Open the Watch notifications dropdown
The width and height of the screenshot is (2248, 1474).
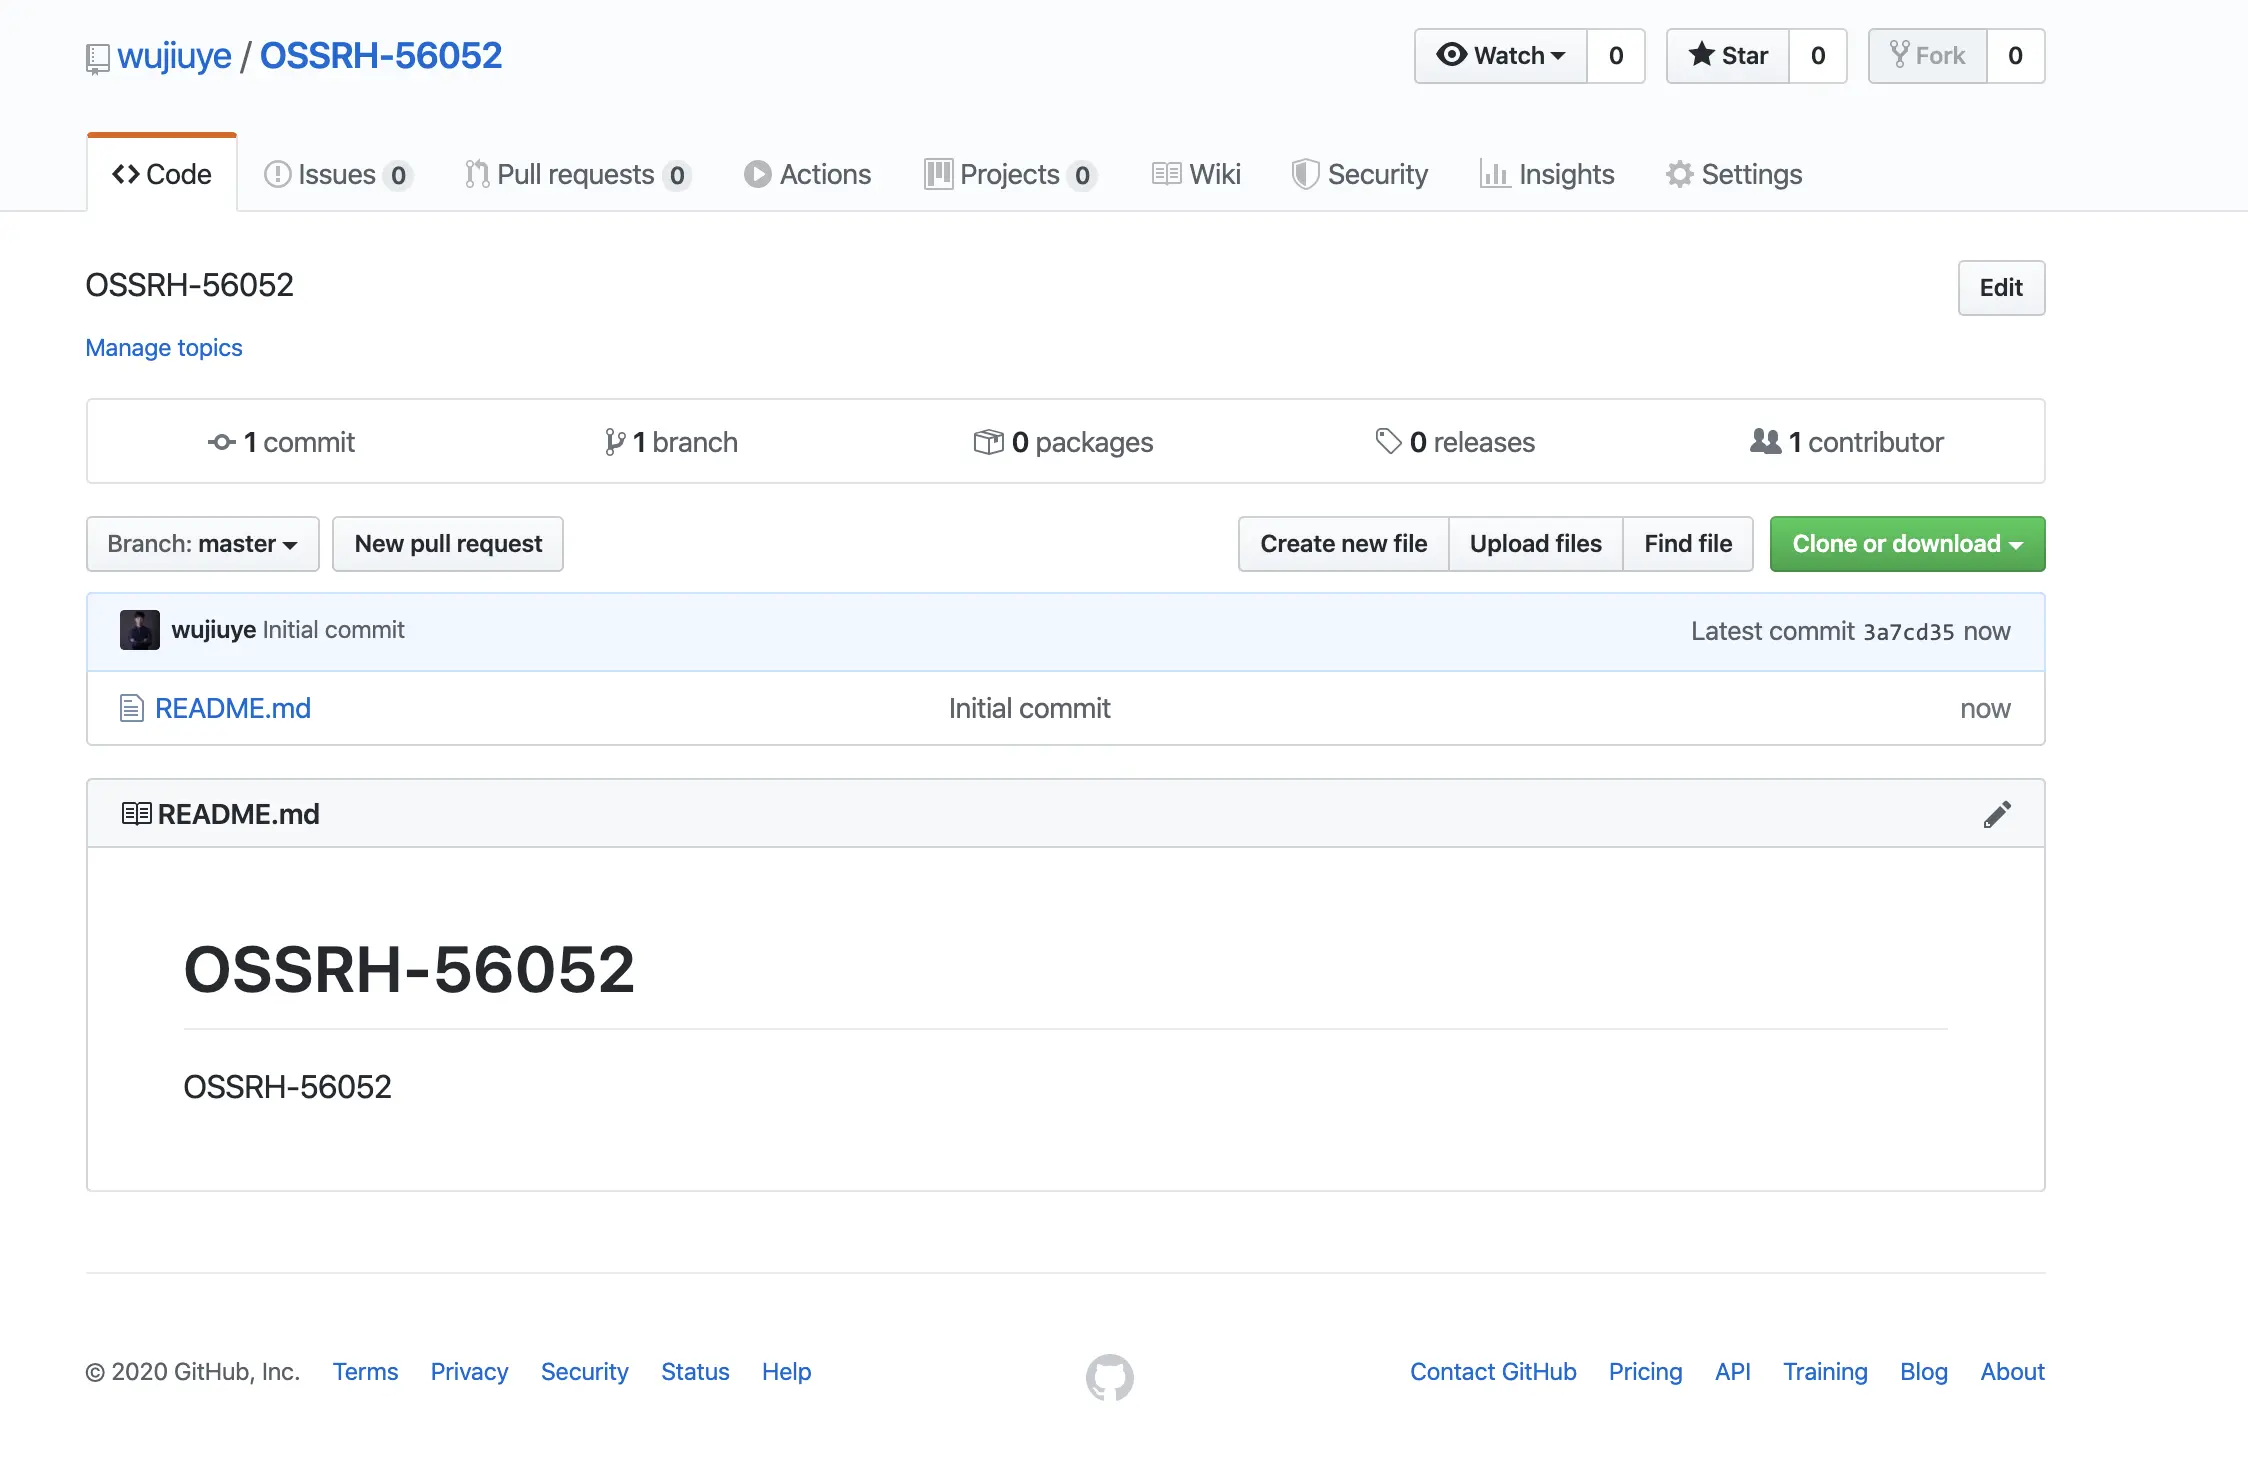1501,56
